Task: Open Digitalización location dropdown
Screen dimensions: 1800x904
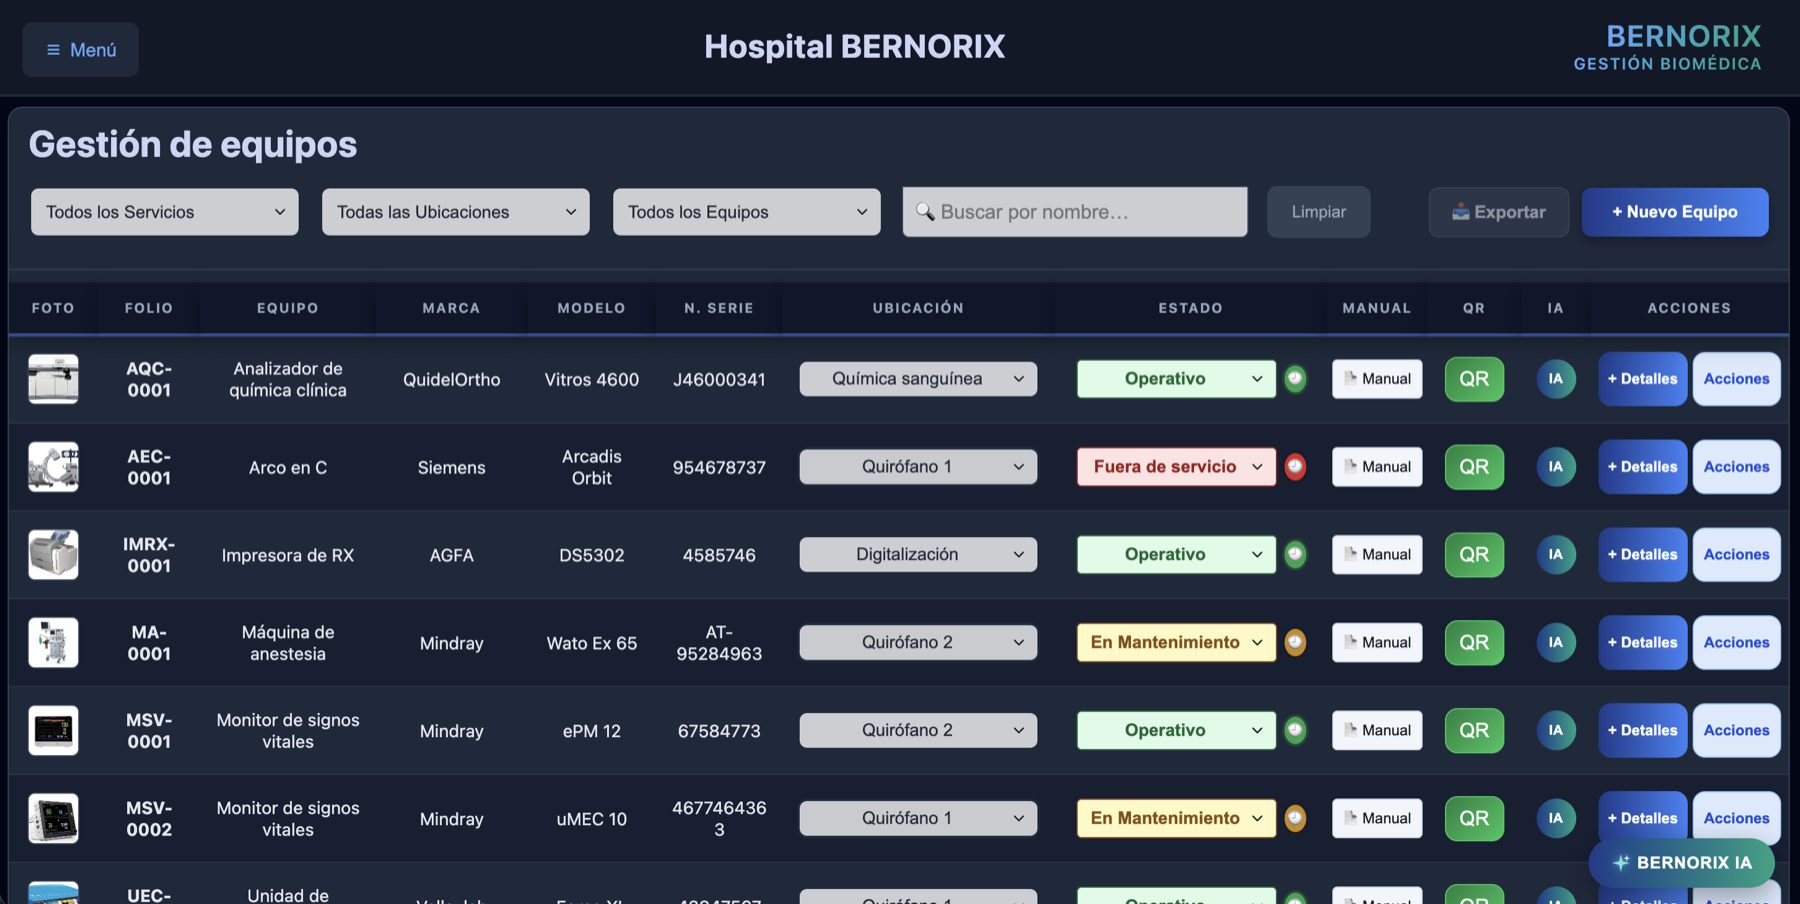Action: pyautogui.click(x=918, y=555)
